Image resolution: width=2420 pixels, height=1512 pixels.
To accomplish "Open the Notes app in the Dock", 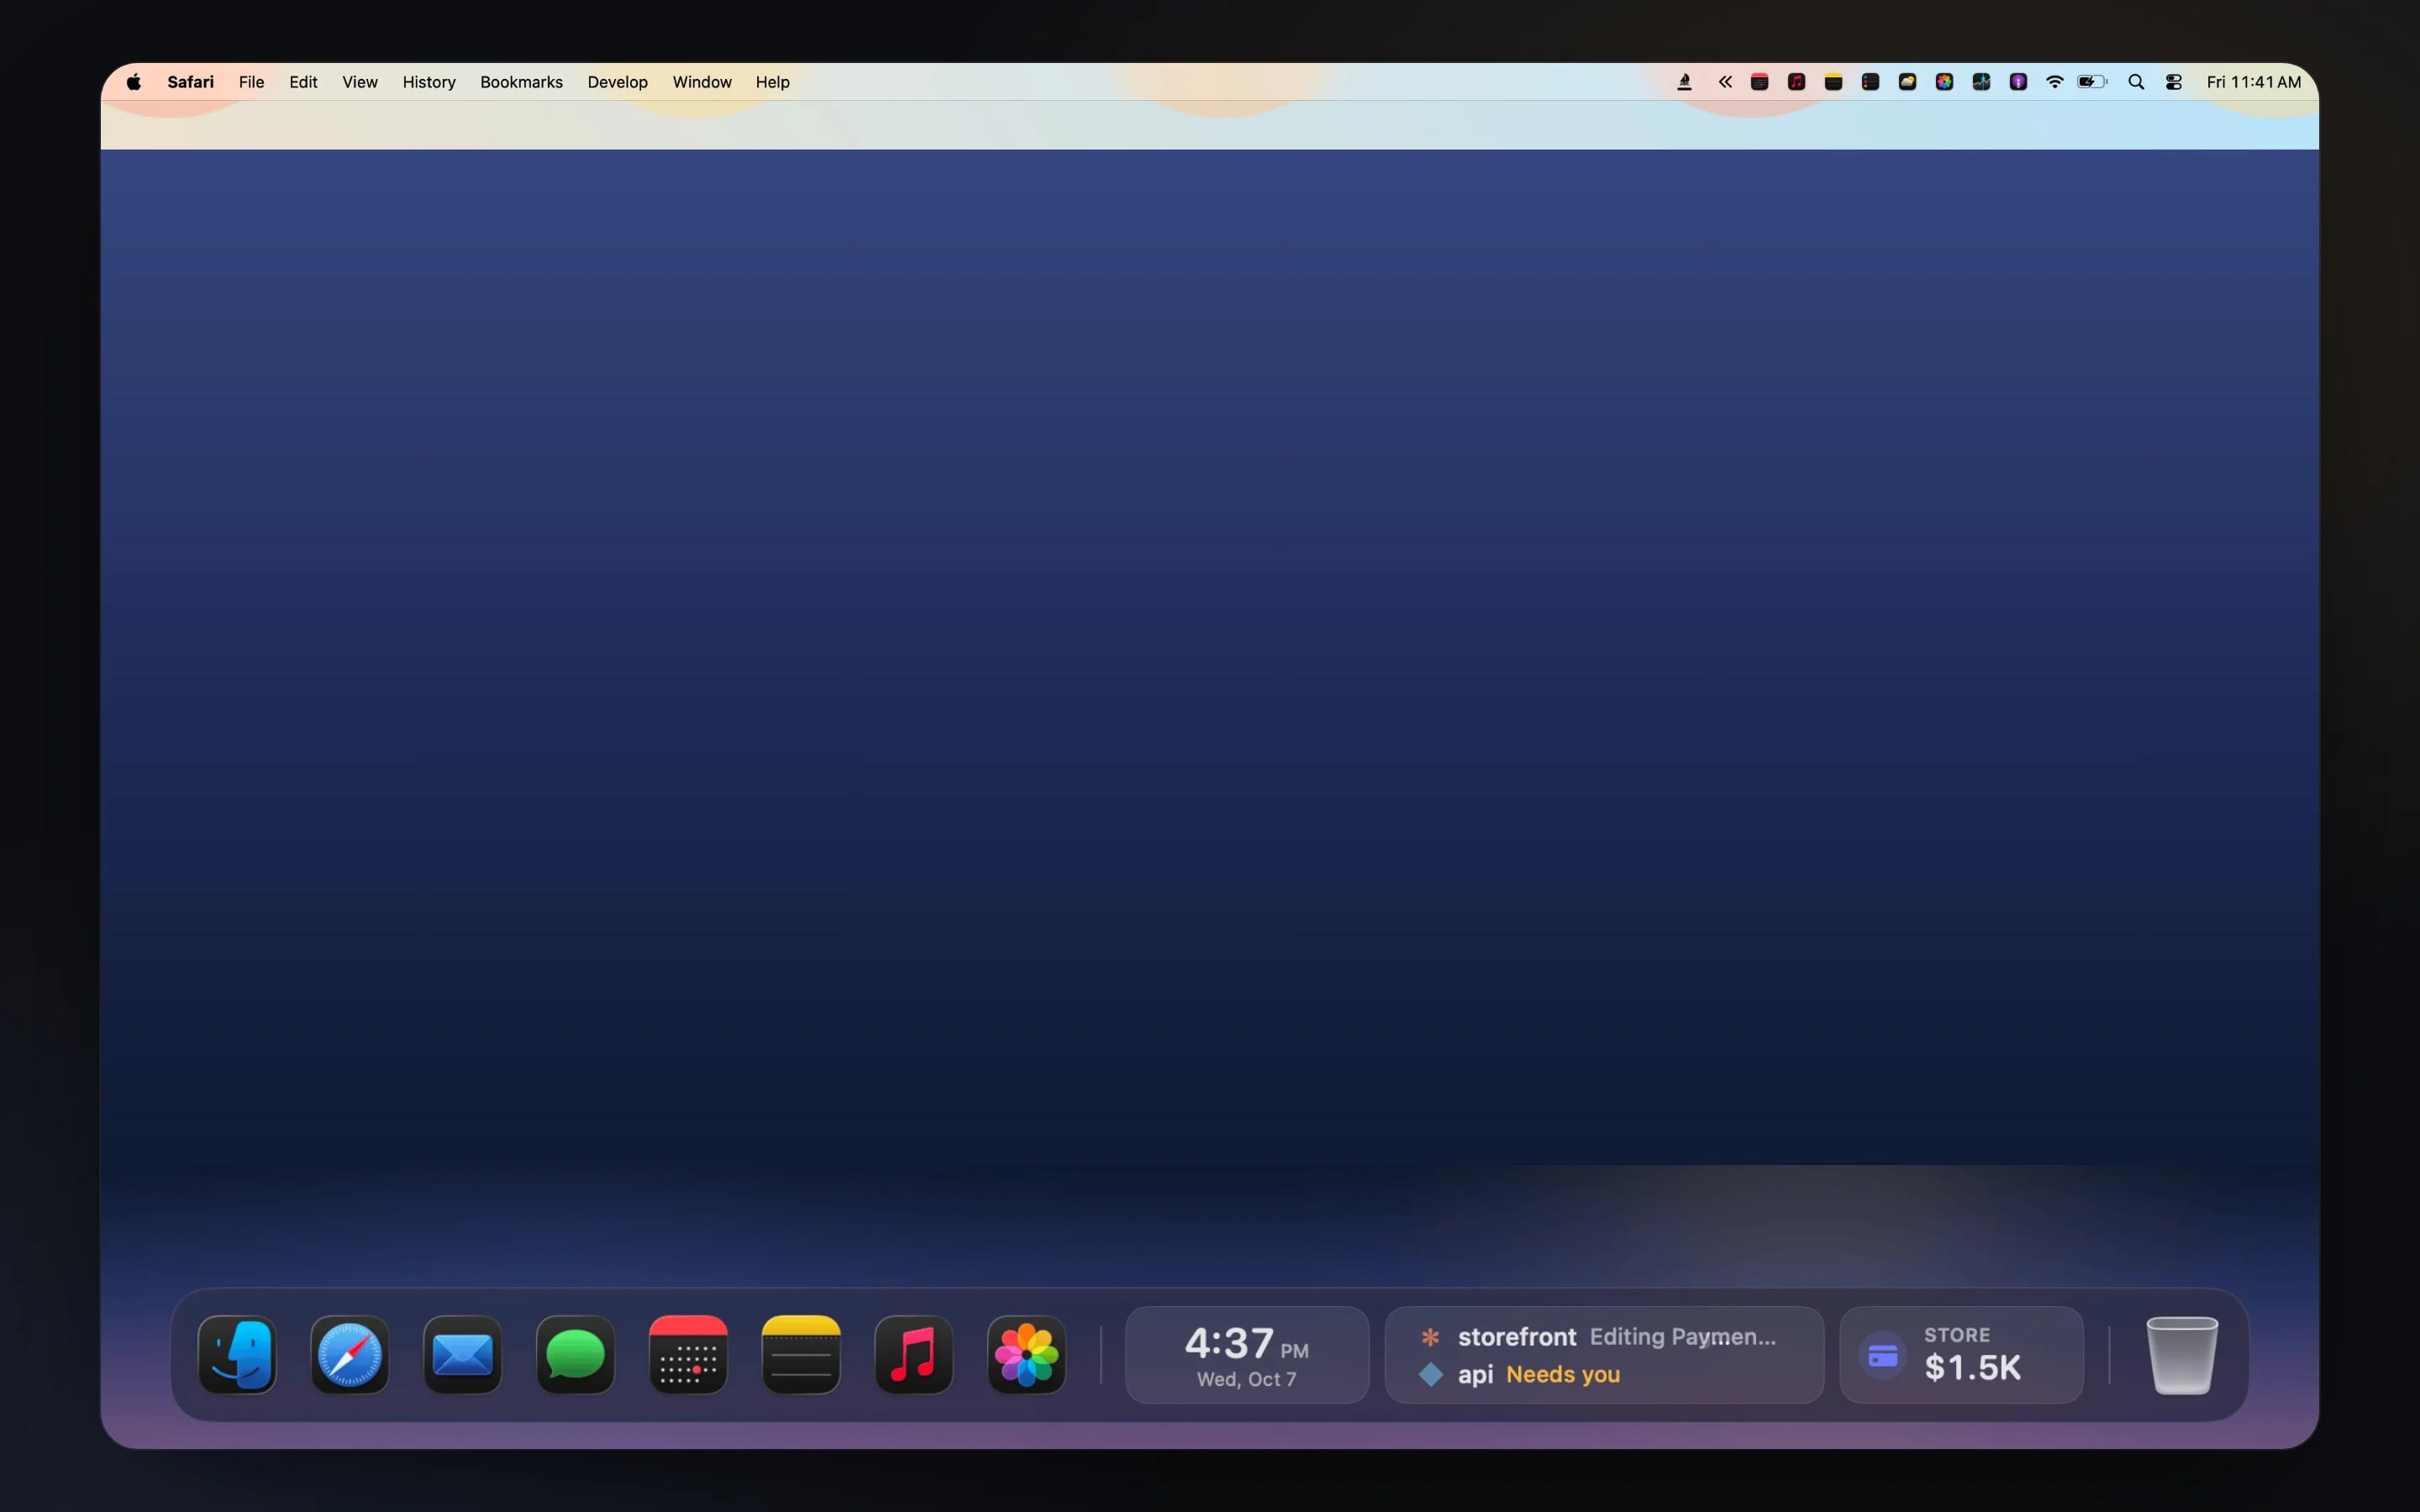I will pyautogui.click(x=801, y=1355).
